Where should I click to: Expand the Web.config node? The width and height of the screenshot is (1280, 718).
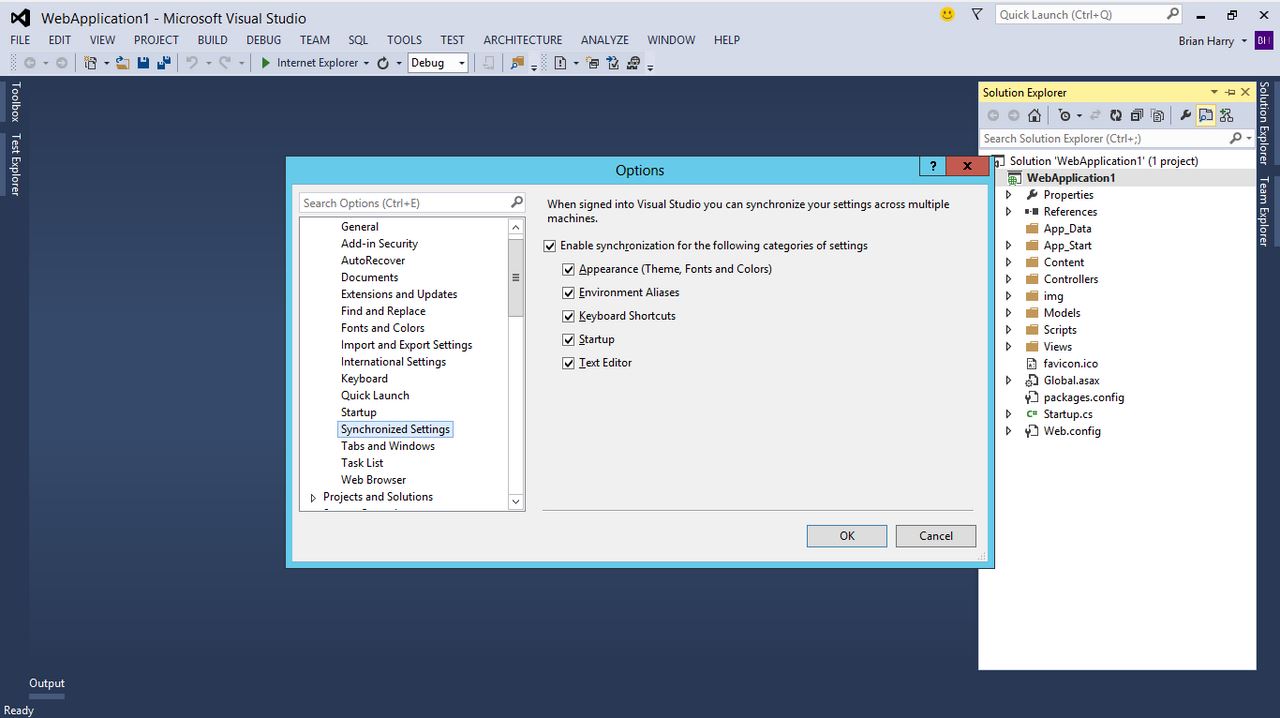pyautogui.click(x=1008, y=431)
